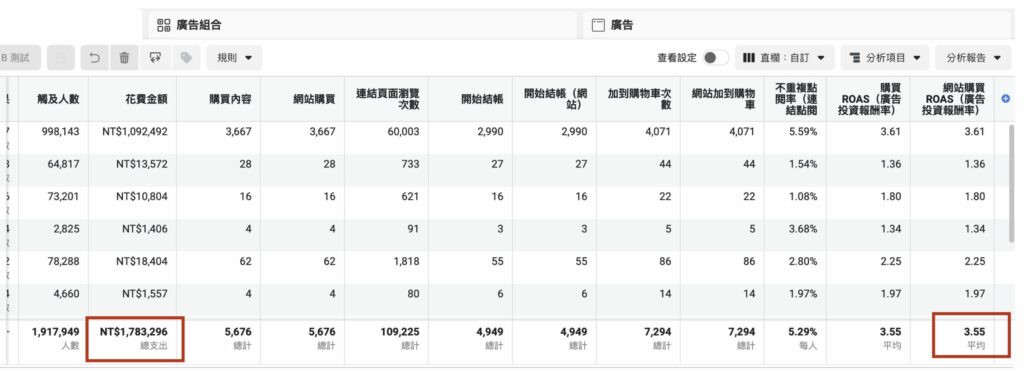Toggle the 查看設定 switch
Viewport: 1024px width, 372px height.
click(715, 58)
